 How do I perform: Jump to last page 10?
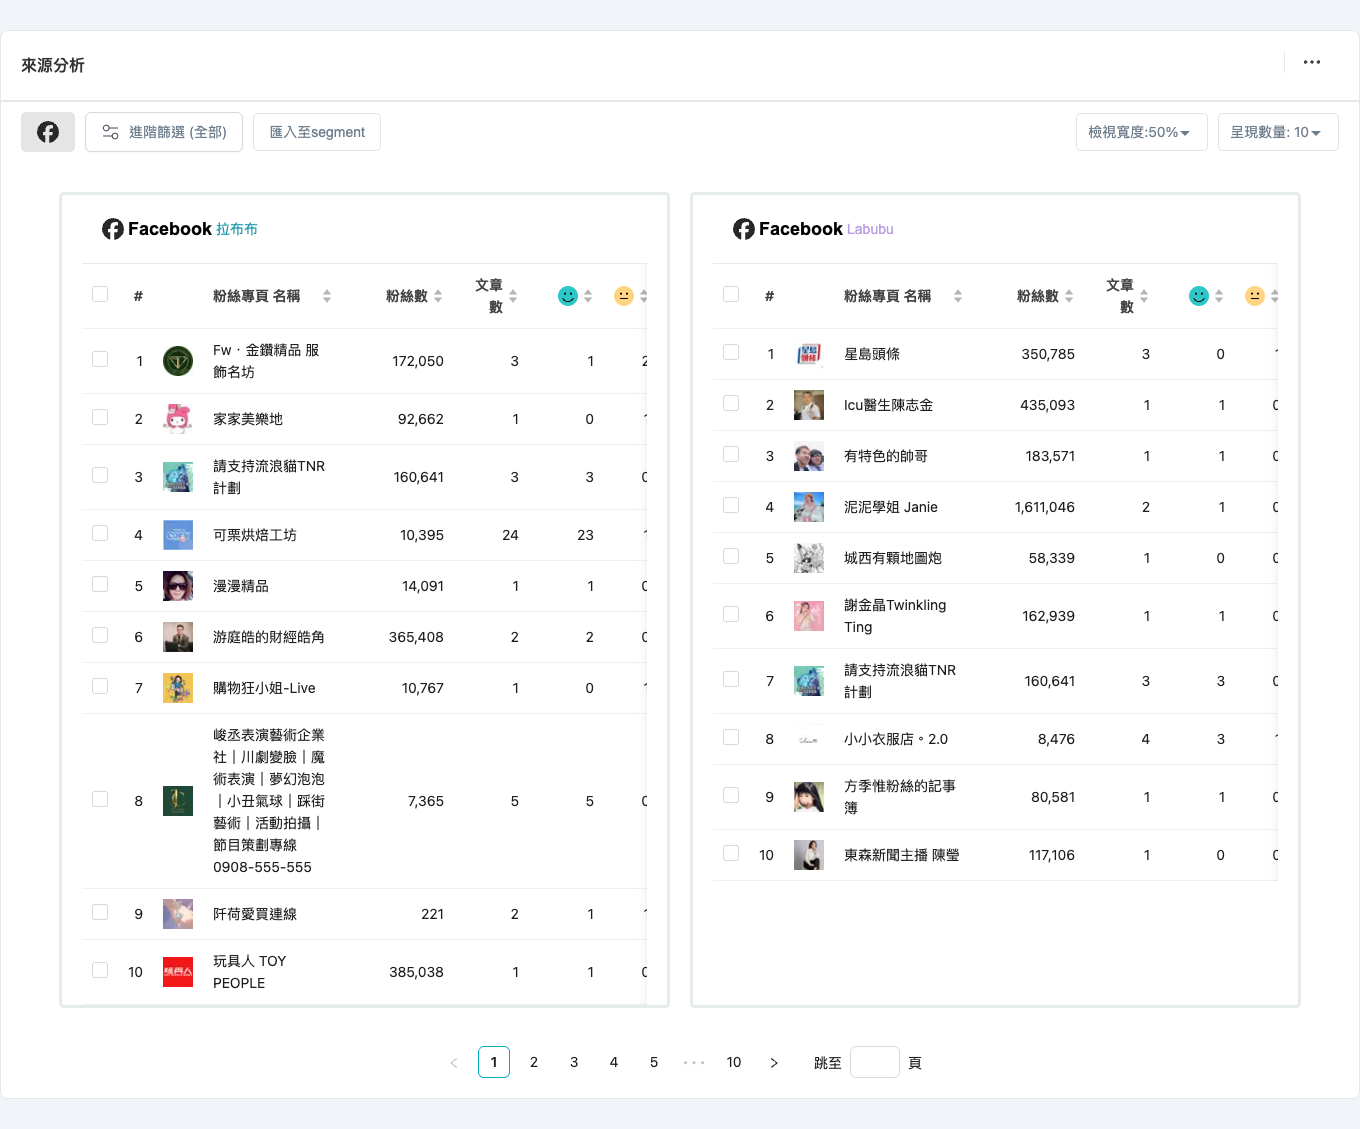tap(734, 1062)
